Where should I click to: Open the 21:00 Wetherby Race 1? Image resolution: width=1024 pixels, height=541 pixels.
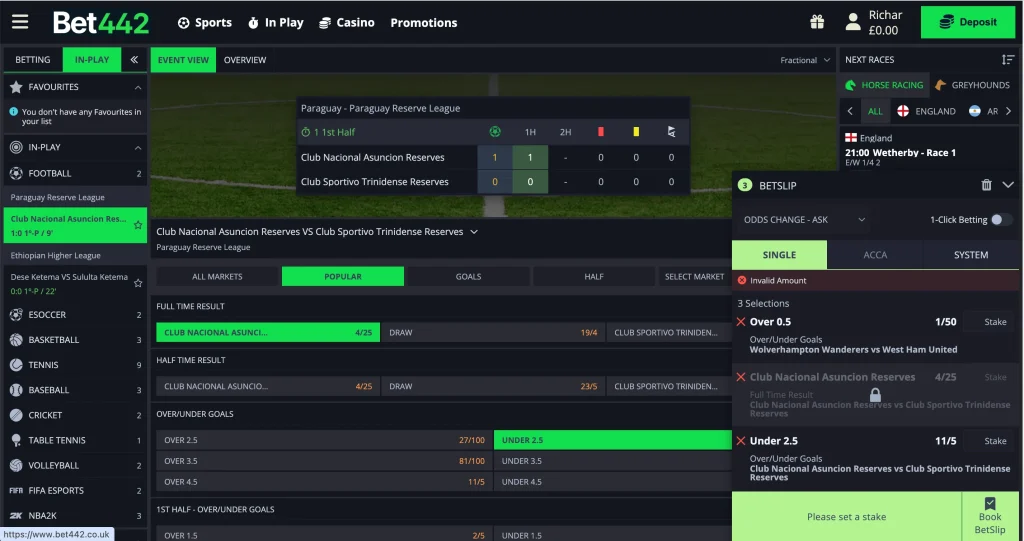(901, 152)
